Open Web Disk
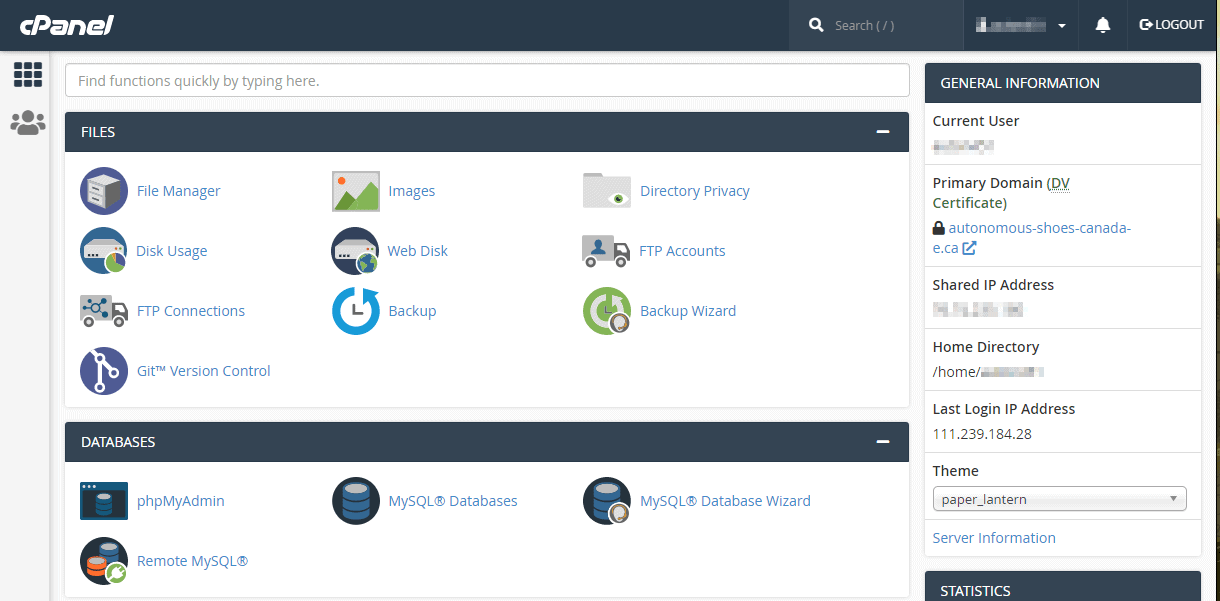 point(417,250)
